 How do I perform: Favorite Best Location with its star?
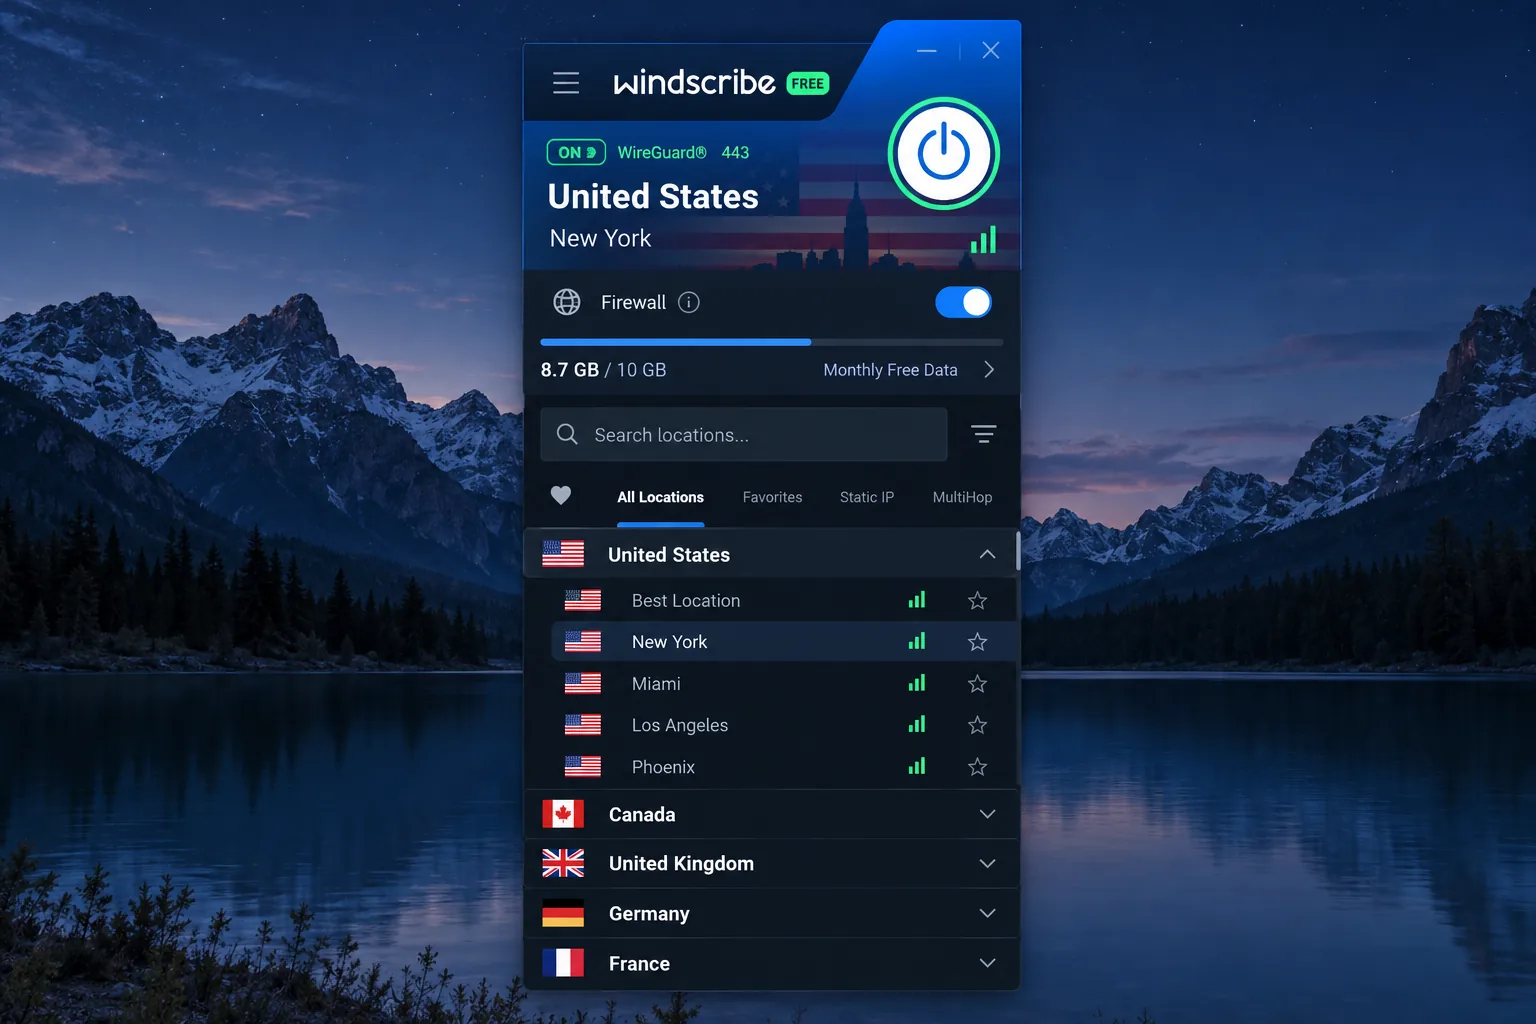click(x=977, y=600)
